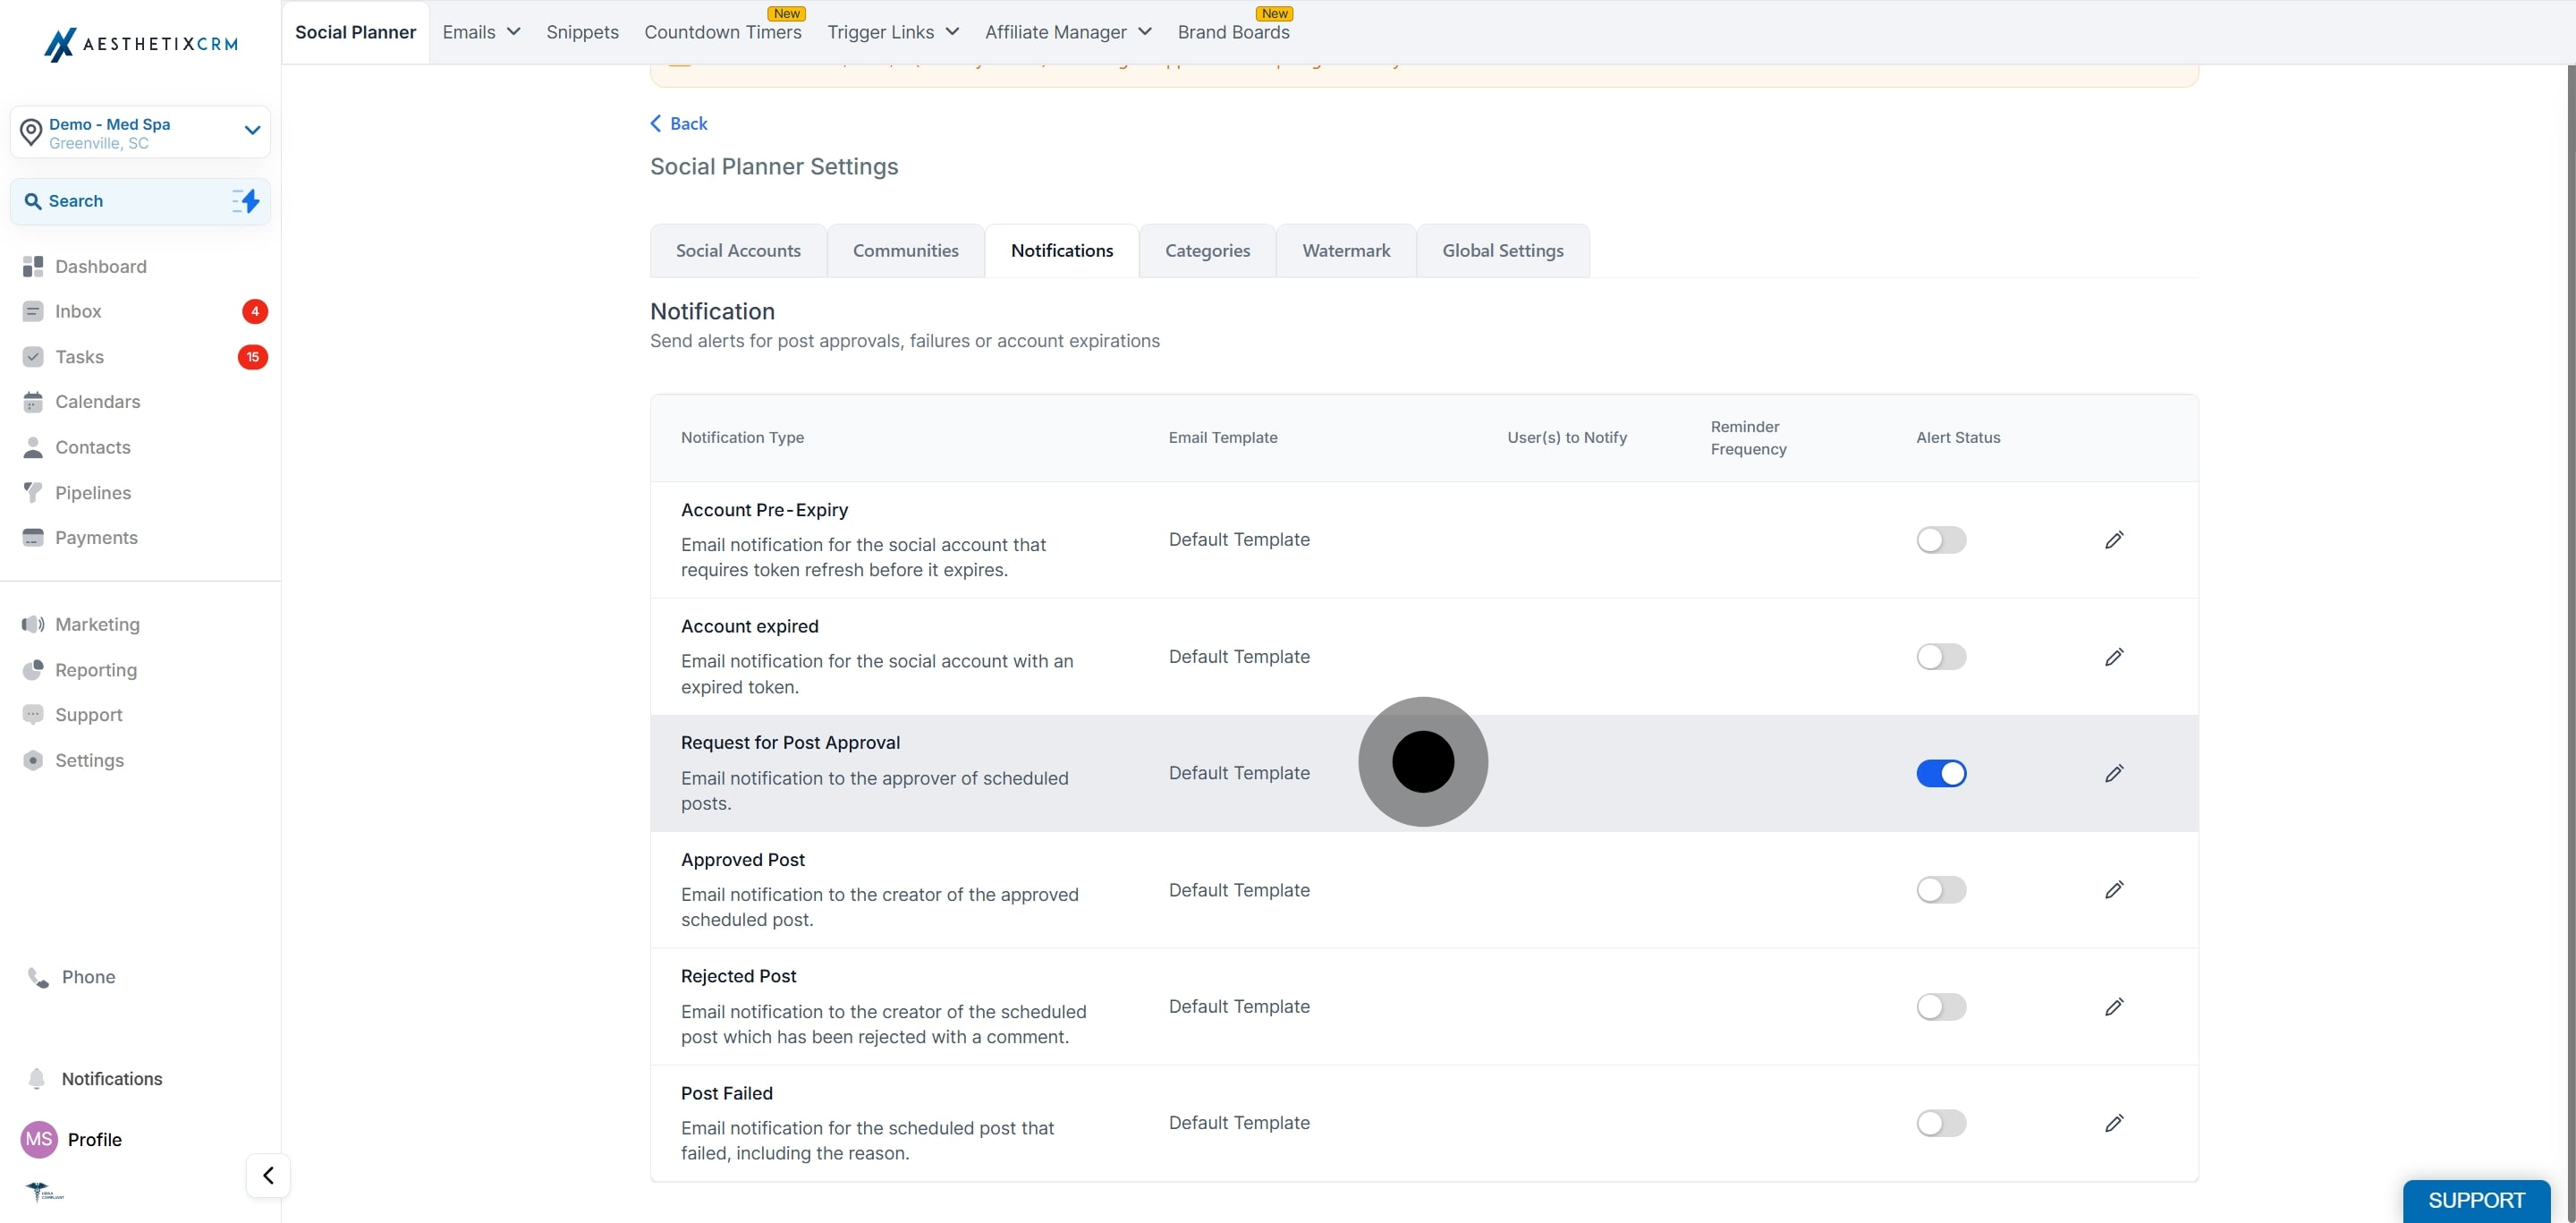Open the Phone dialer icon
This screenshot has width=2576, height=1223.
click(38, 977)
